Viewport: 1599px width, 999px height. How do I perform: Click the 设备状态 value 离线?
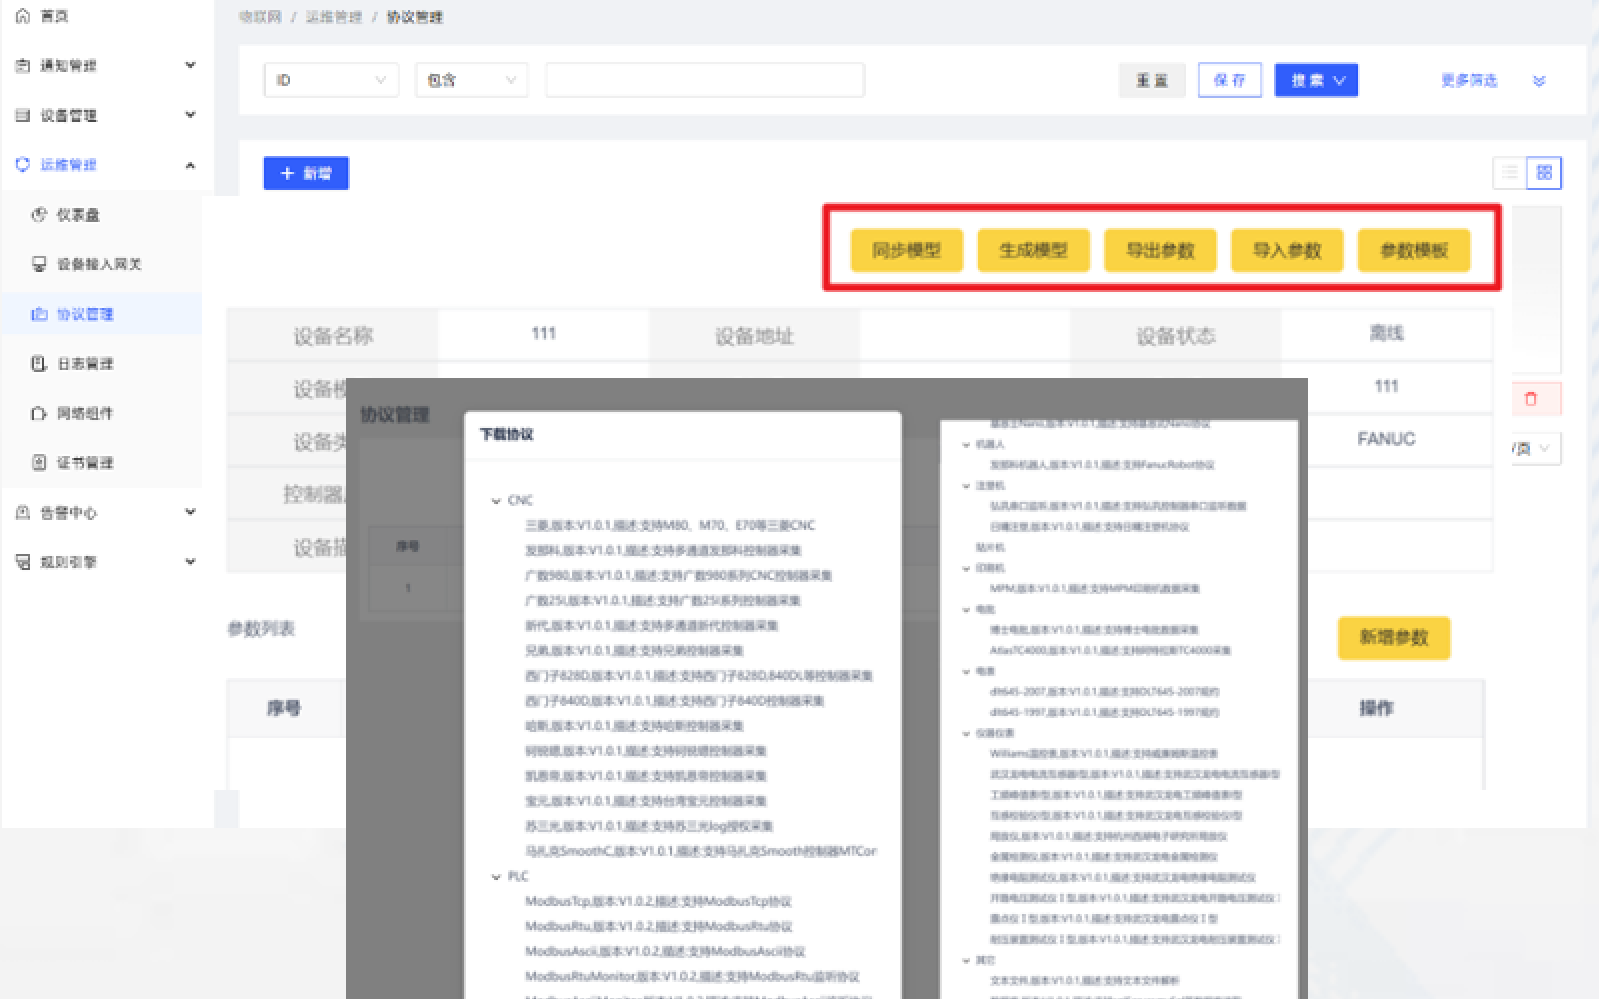point(1386,334)
